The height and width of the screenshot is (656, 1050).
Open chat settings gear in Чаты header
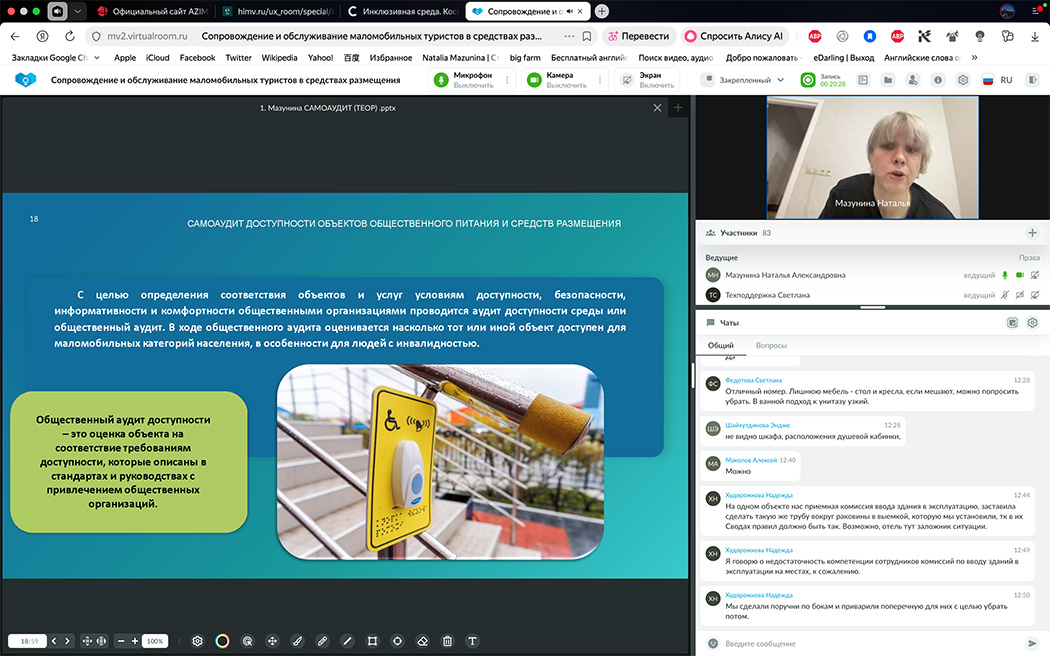(x=1033, y=323)
